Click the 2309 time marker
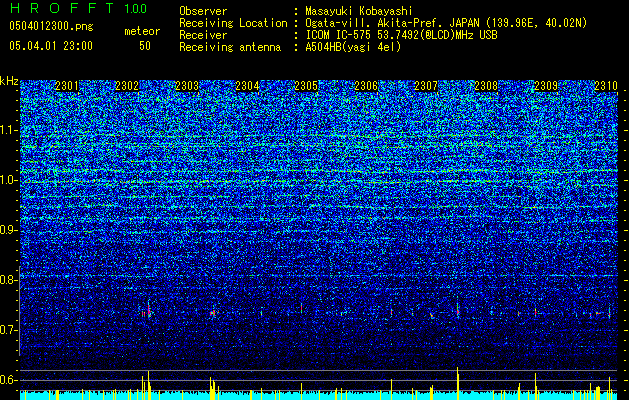The image size is (629, 400). pyautogui.click(x=546, y=86)
